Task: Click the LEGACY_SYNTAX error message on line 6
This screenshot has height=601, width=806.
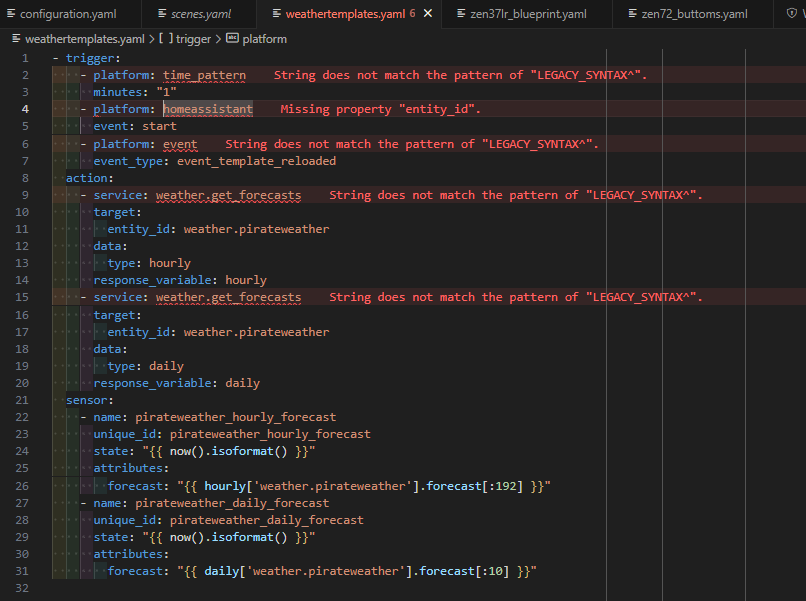Action: pos(412,144)
